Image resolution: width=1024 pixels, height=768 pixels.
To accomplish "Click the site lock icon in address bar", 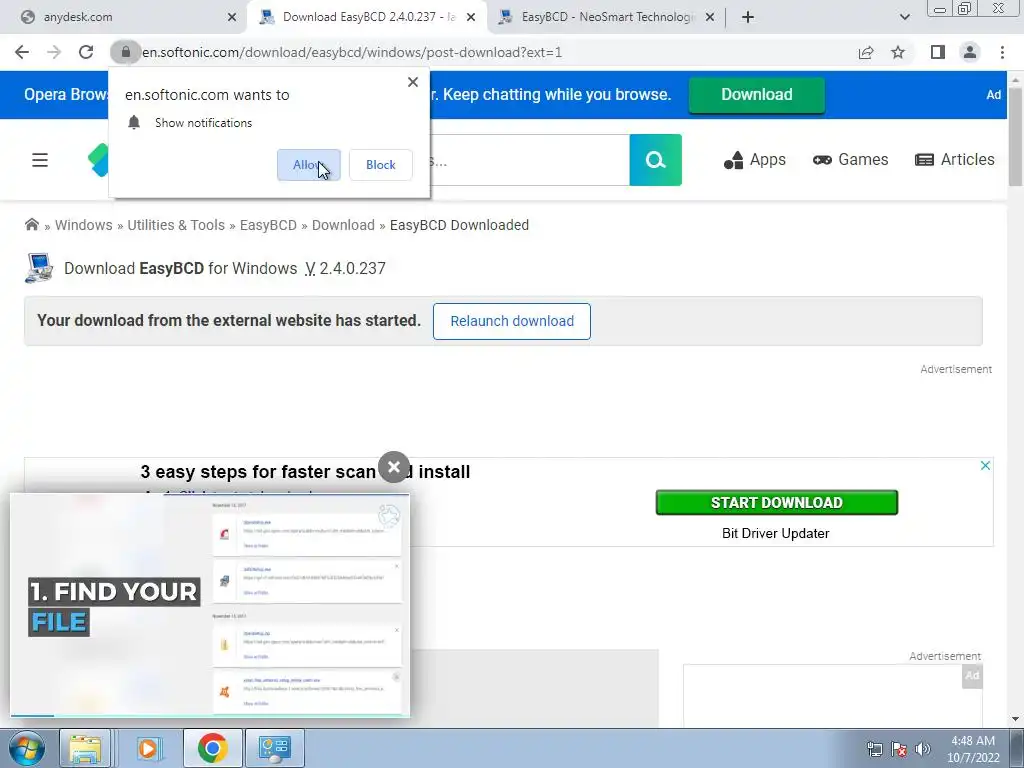I will (125, 52).
